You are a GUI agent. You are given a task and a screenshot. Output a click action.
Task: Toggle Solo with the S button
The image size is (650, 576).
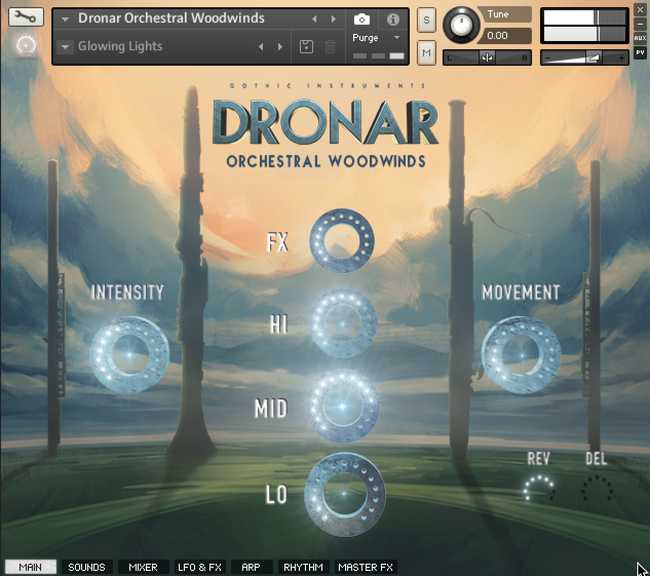point(427,19)
